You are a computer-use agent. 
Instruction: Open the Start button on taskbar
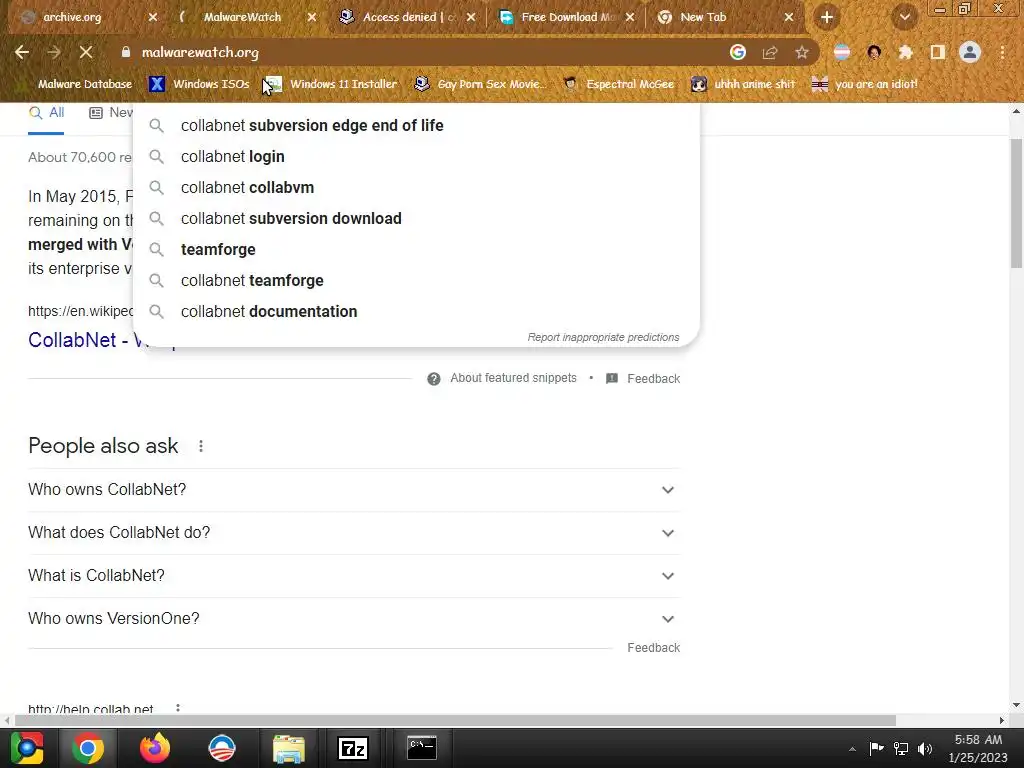pyautogui.click(x=27, y=748)
